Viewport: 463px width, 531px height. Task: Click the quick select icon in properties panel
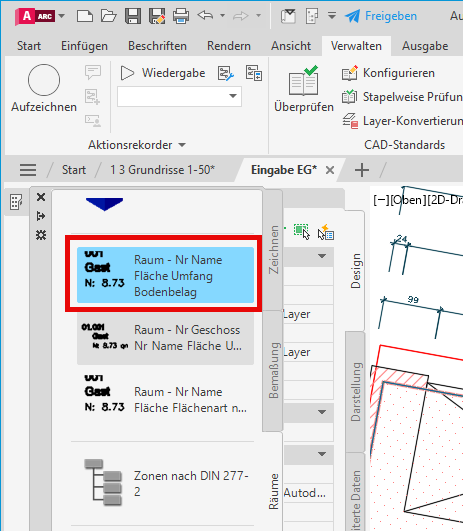tap(326, 232)
